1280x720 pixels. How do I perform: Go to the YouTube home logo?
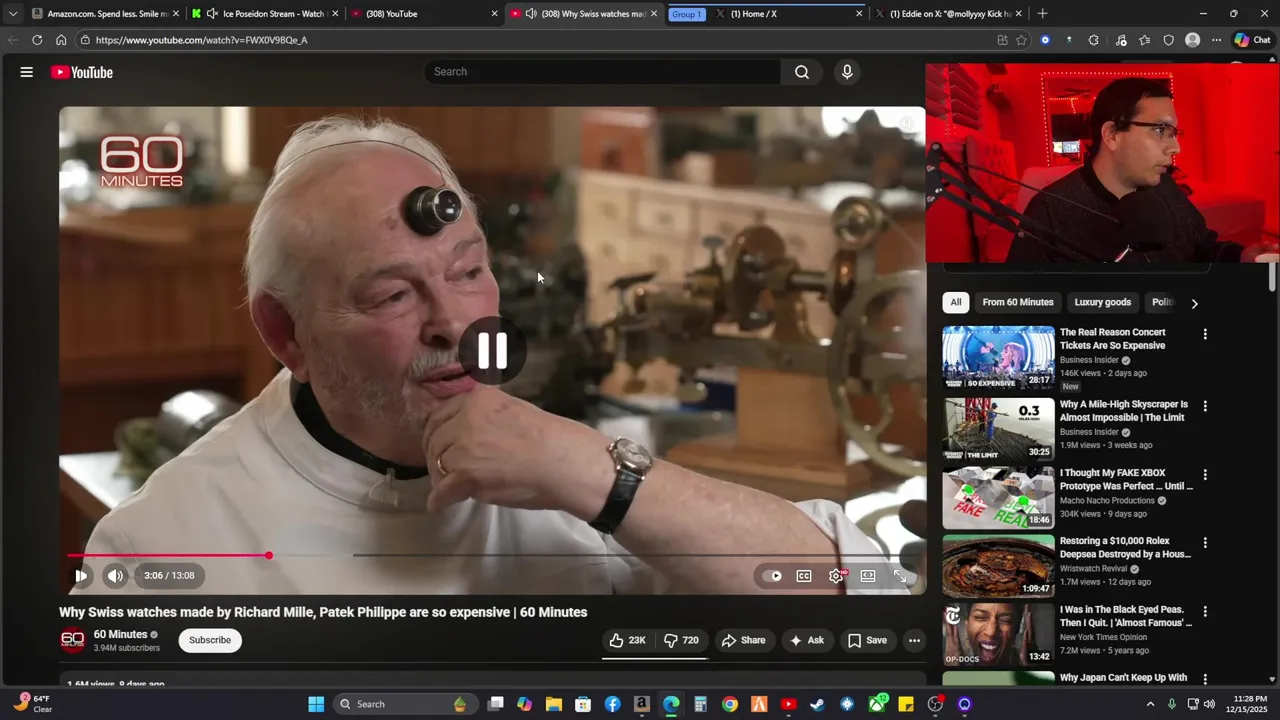point(82,72)
